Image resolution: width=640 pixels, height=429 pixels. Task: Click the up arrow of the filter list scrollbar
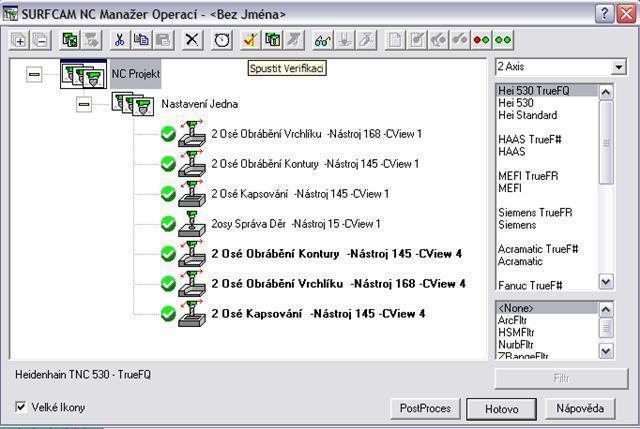606,310
